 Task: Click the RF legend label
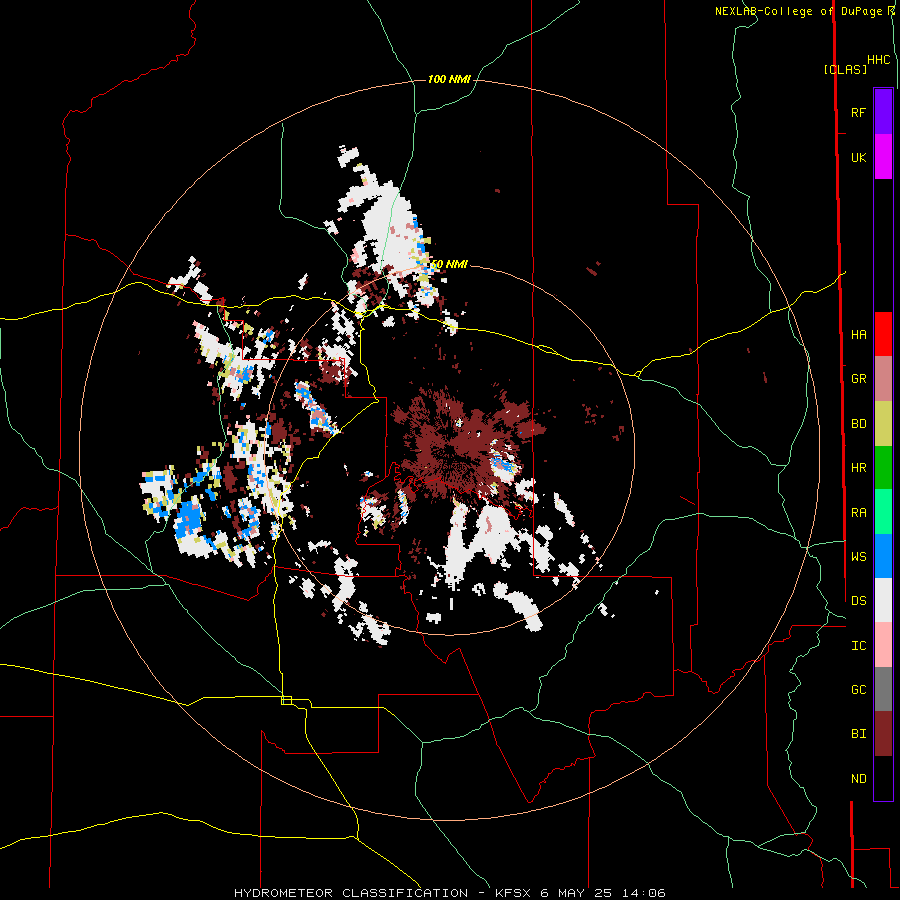click(x=858, y=112)
